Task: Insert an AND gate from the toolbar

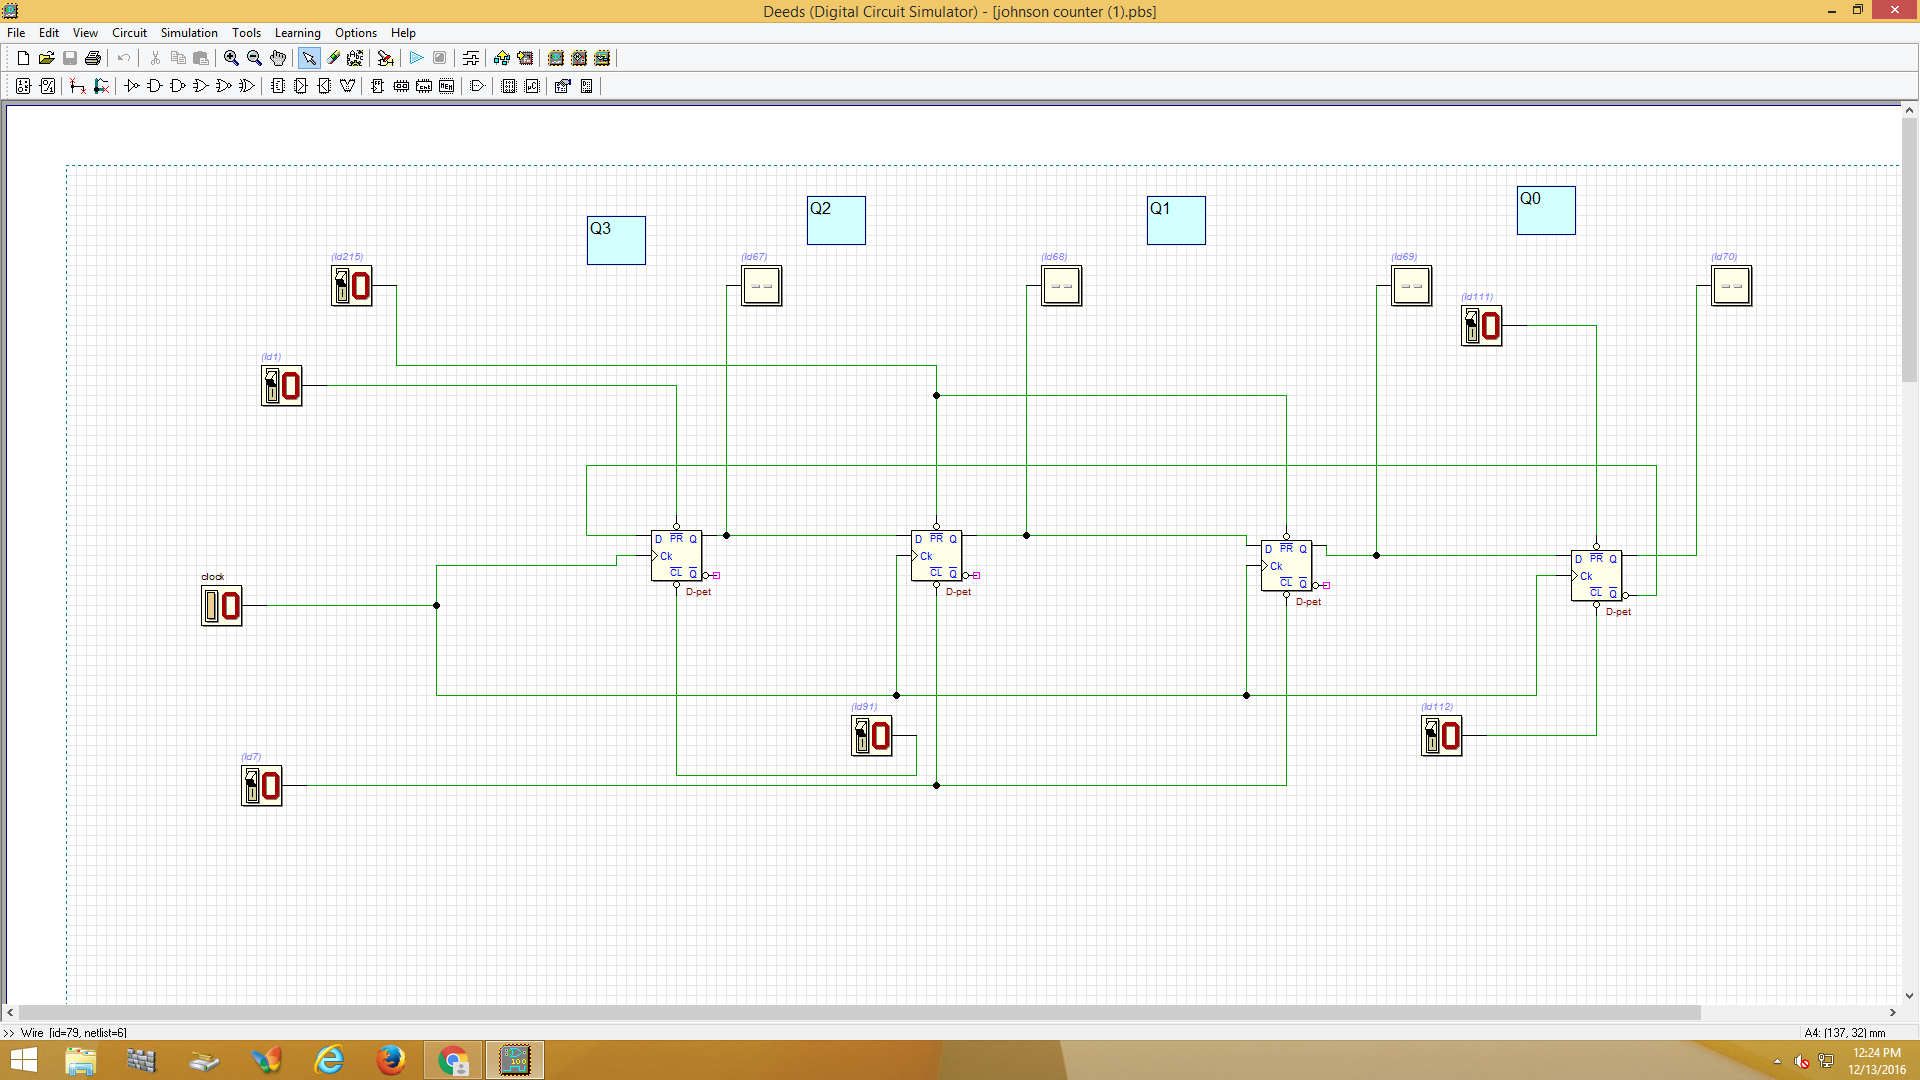Action: click(154, 86)
